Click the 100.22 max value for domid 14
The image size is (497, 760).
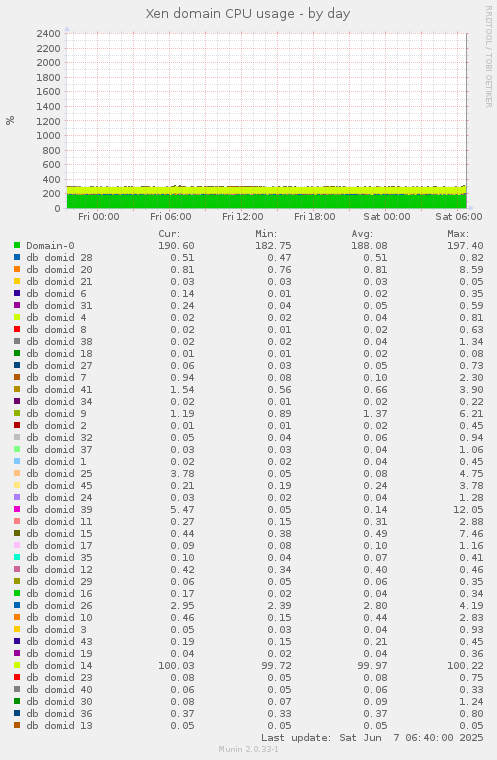tap(465, 666)
